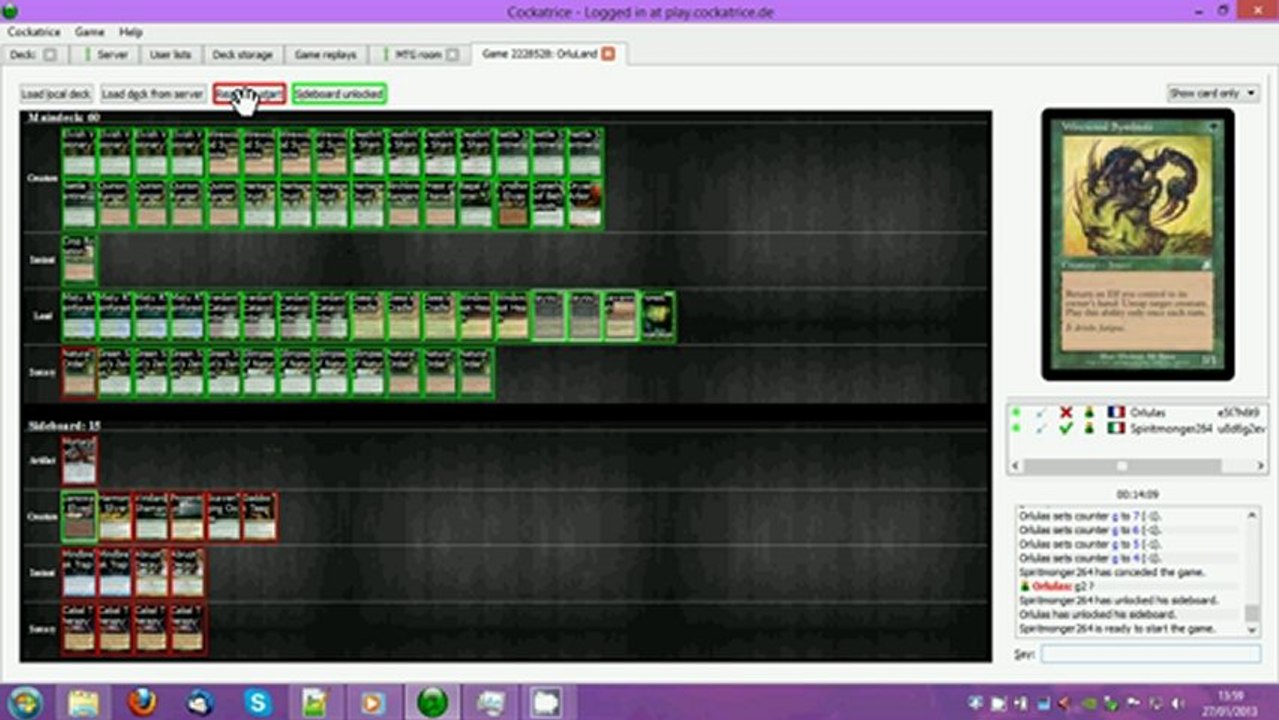The height and width of the screenshot is (720, 1279).
Task: Click the player list scroll-left arrow
Action: pos(1016,466)
